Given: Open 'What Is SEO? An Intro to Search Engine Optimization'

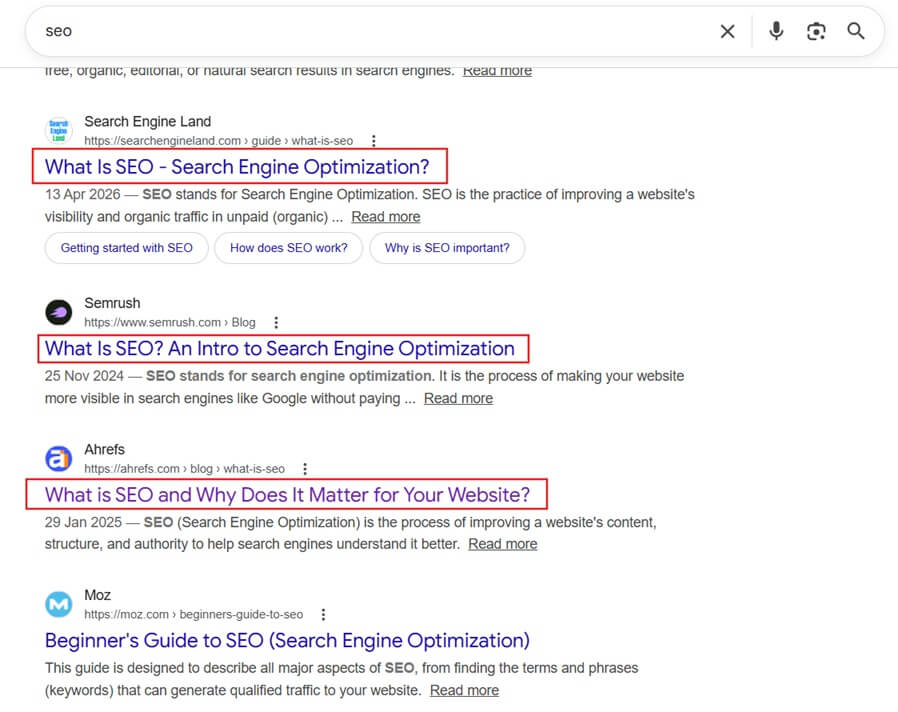Looking at the screenshot, I should tap(279, 348).
